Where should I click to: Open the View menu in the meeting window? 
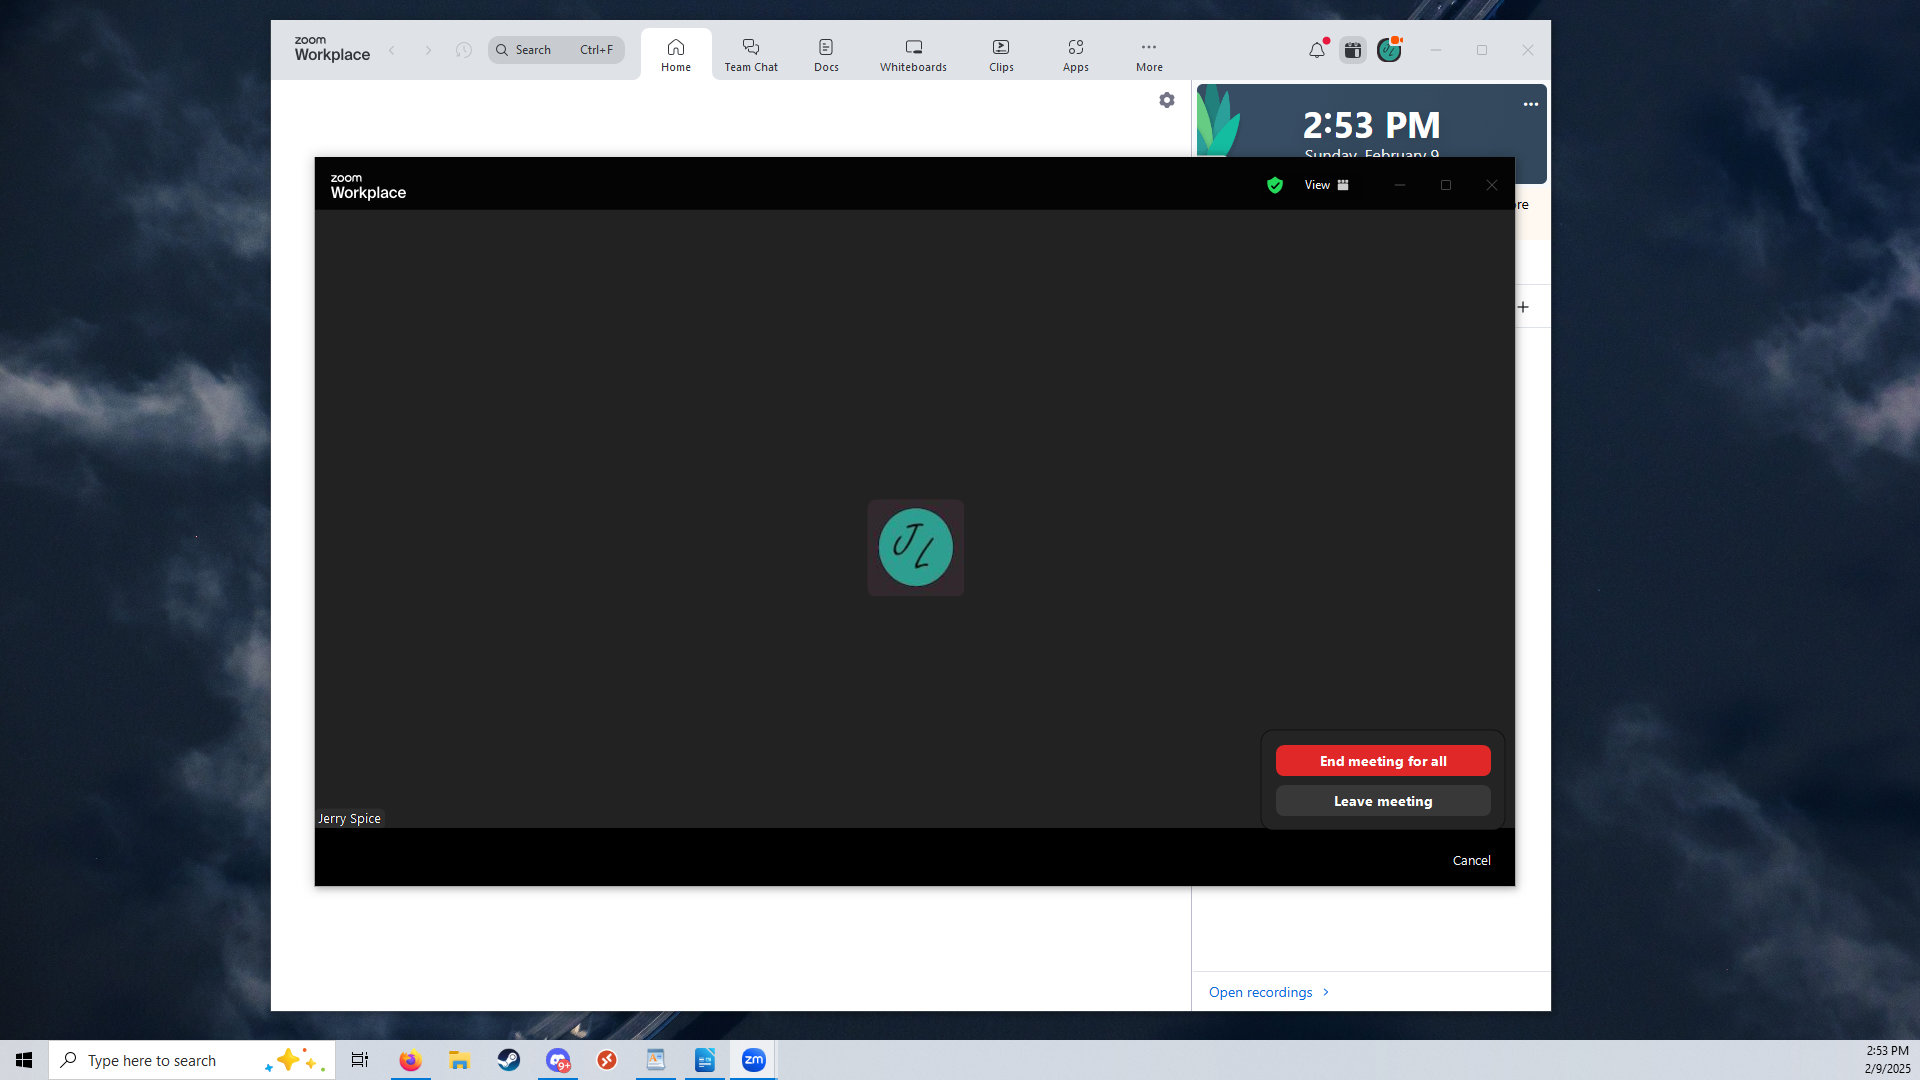(x=1316, y=185)
